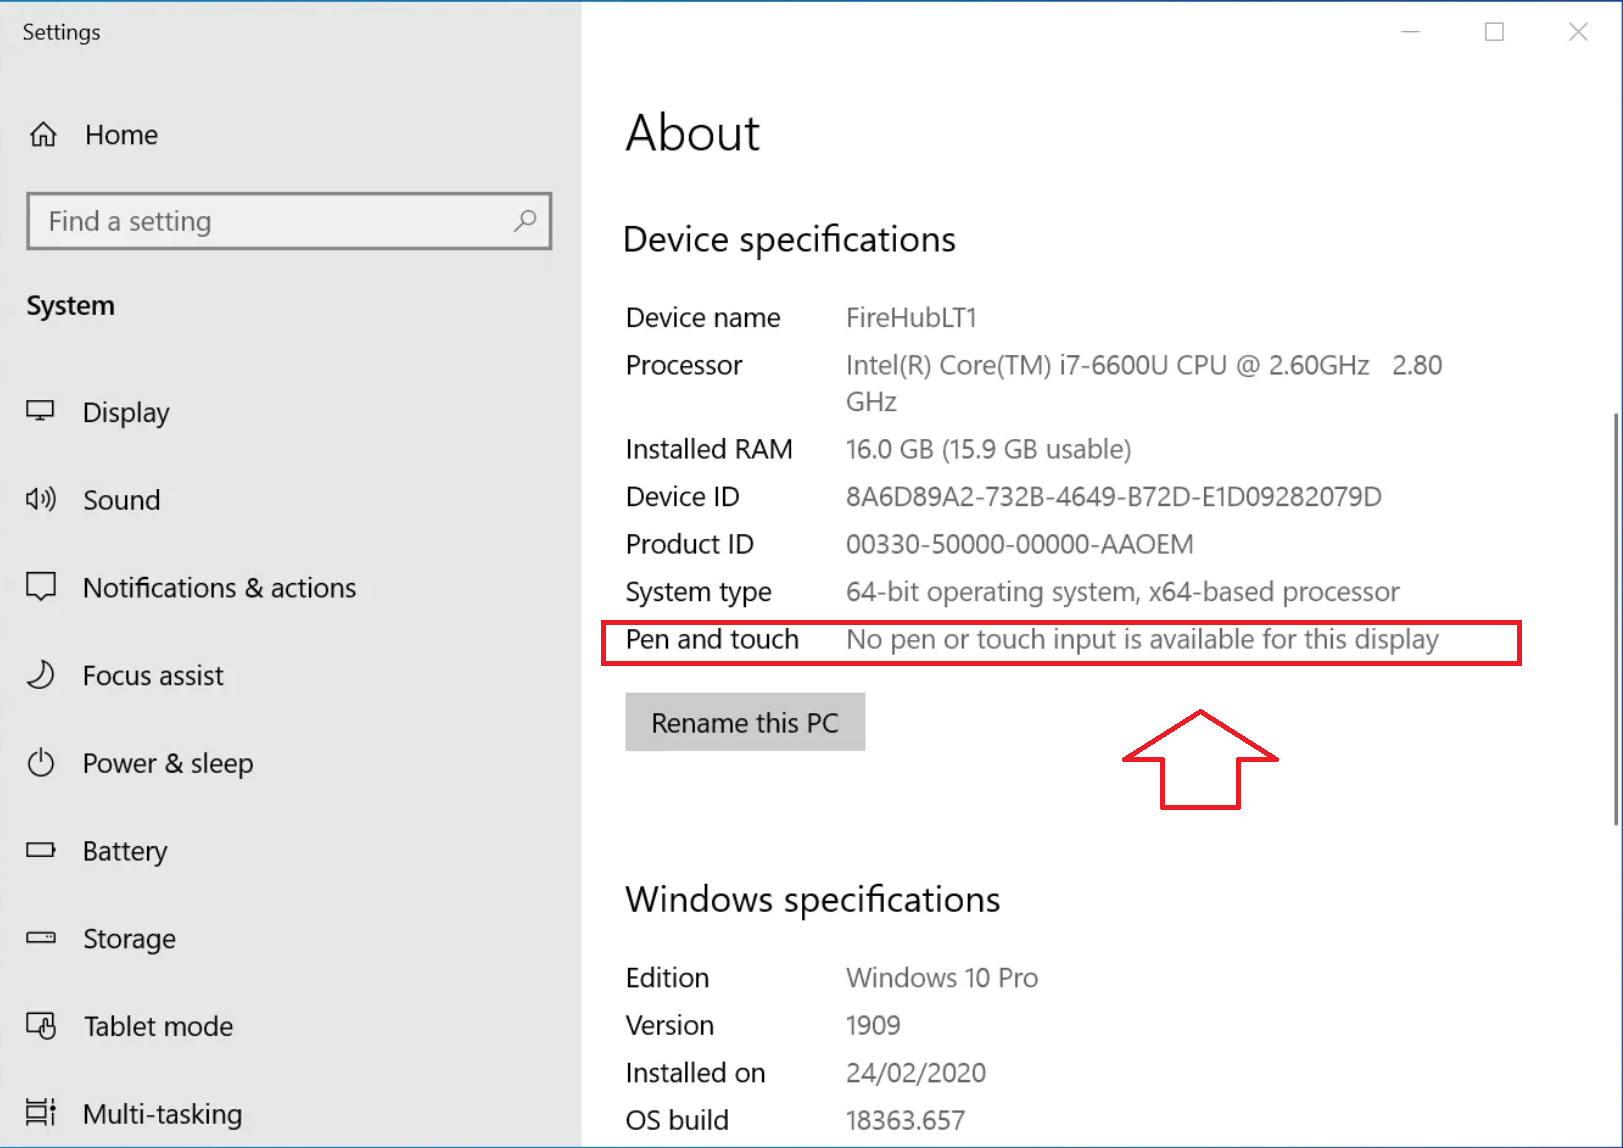The width and height of the screenshot is (1623, 1148).
Task: Click the search magnifier icon
Action: click(x=525, y=221)
